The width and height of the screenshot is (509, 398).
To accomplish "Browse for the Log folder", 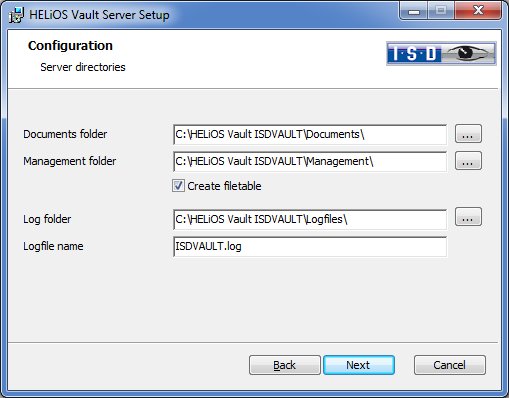I will (468, 217).
